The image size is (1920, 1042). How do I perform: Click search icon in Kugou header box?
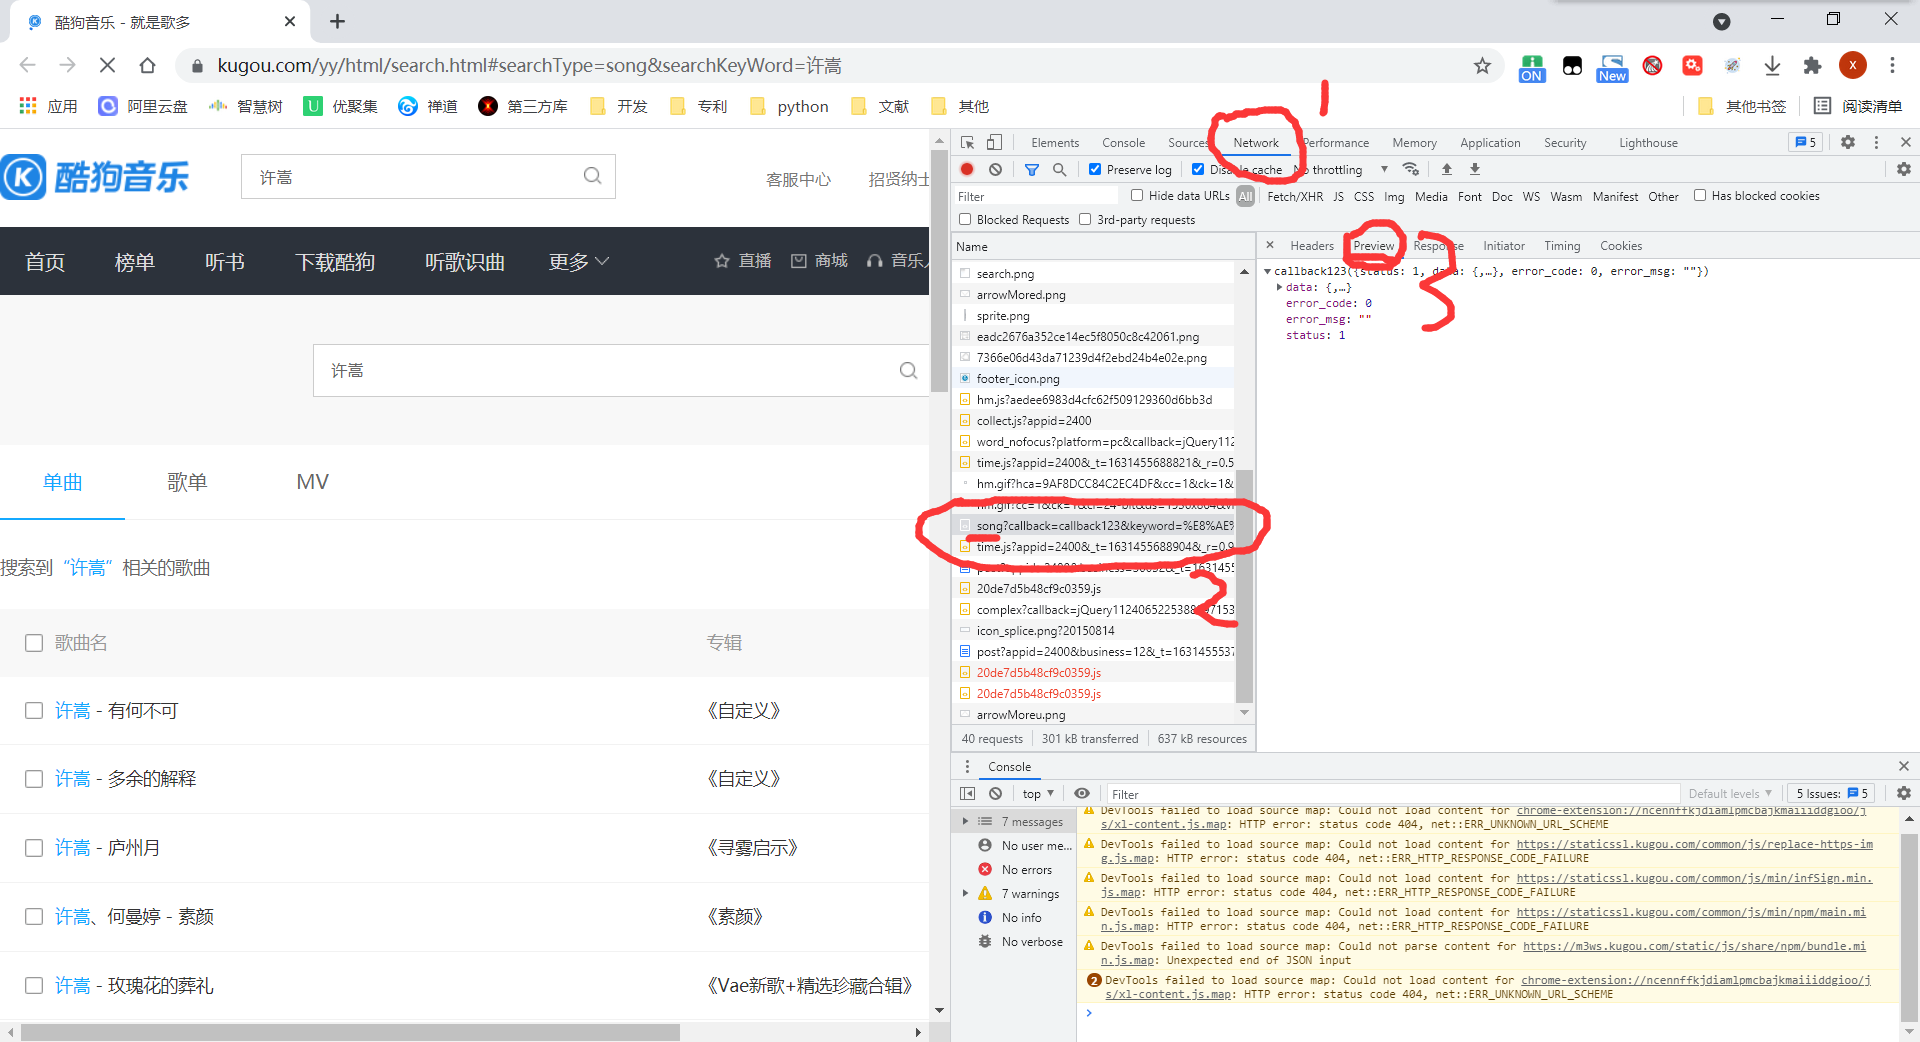pyautogui.click(x=592, y=176)
